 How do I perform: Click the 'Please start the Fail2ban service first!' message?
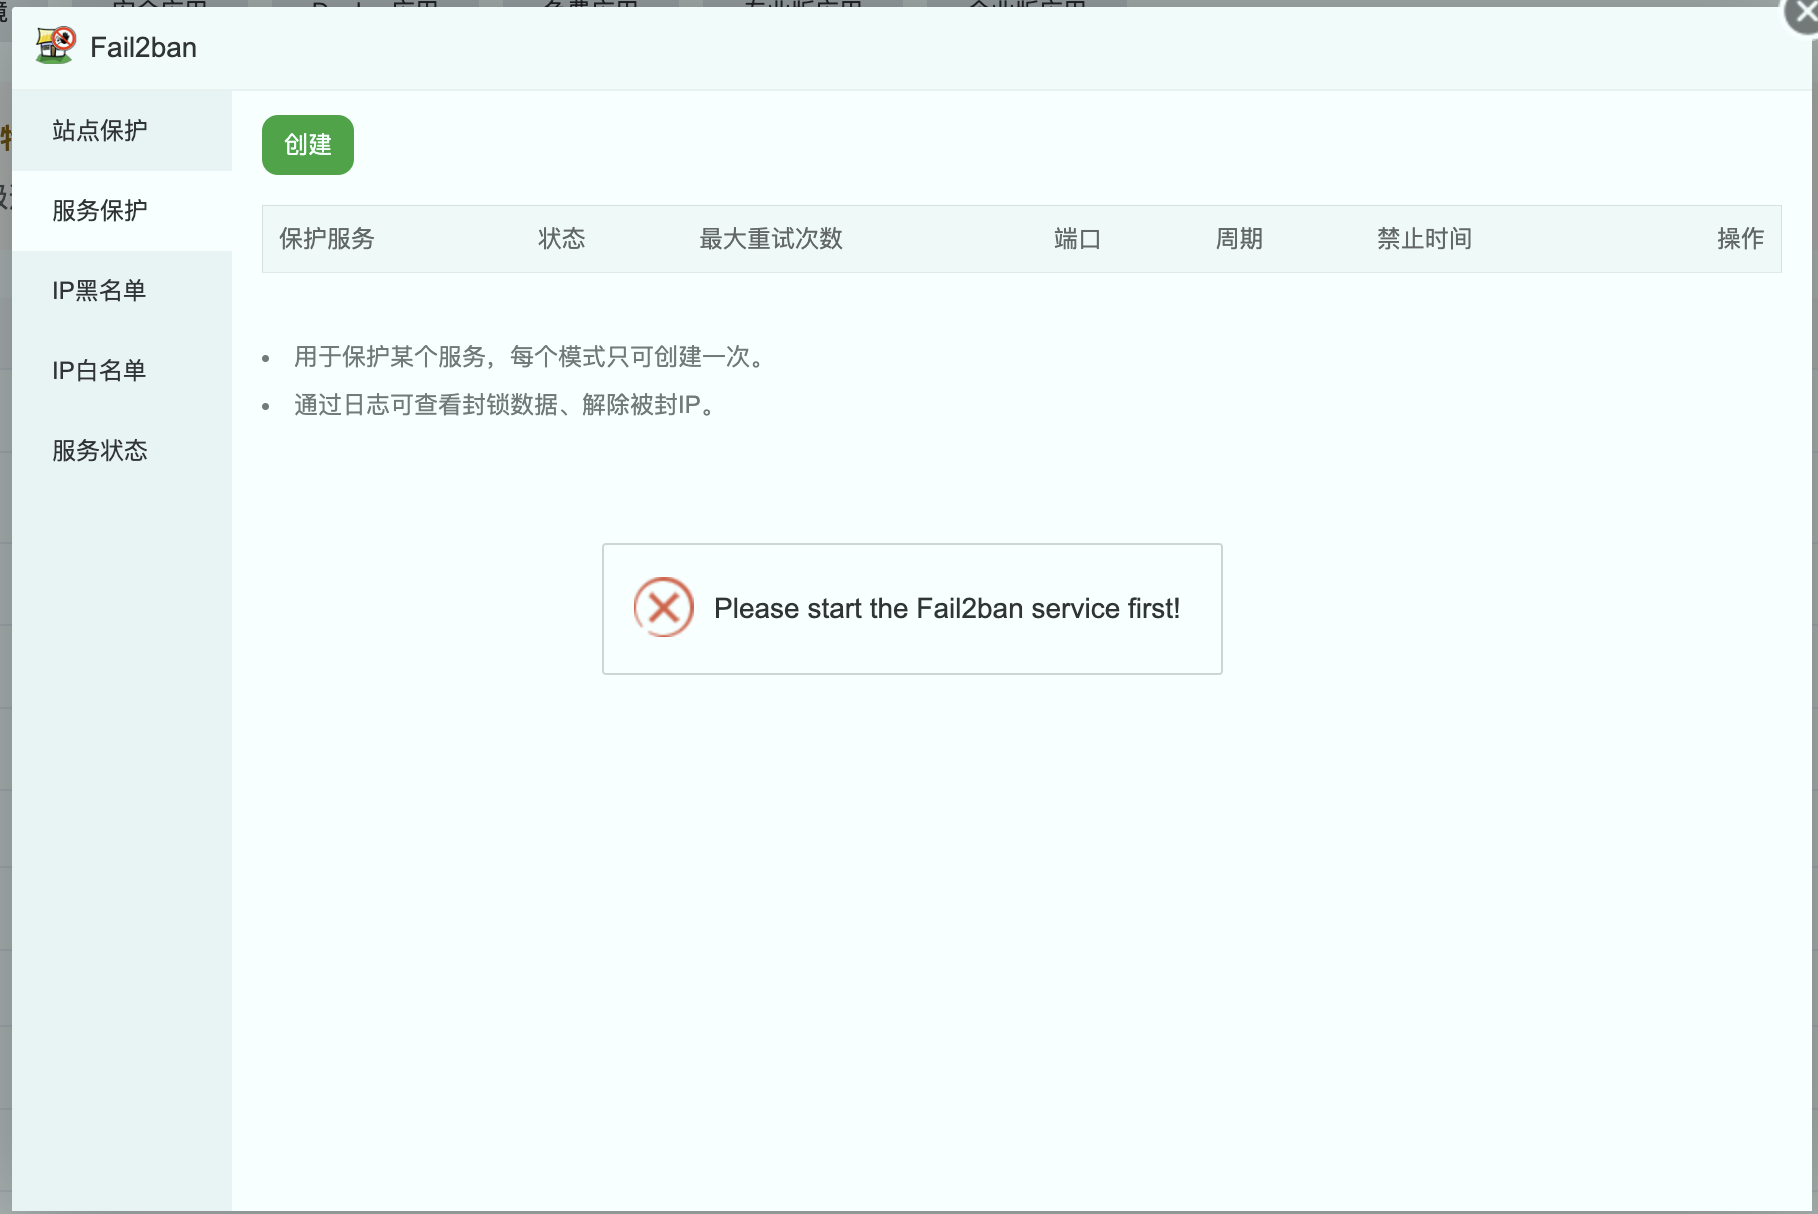tap(947, 608)
